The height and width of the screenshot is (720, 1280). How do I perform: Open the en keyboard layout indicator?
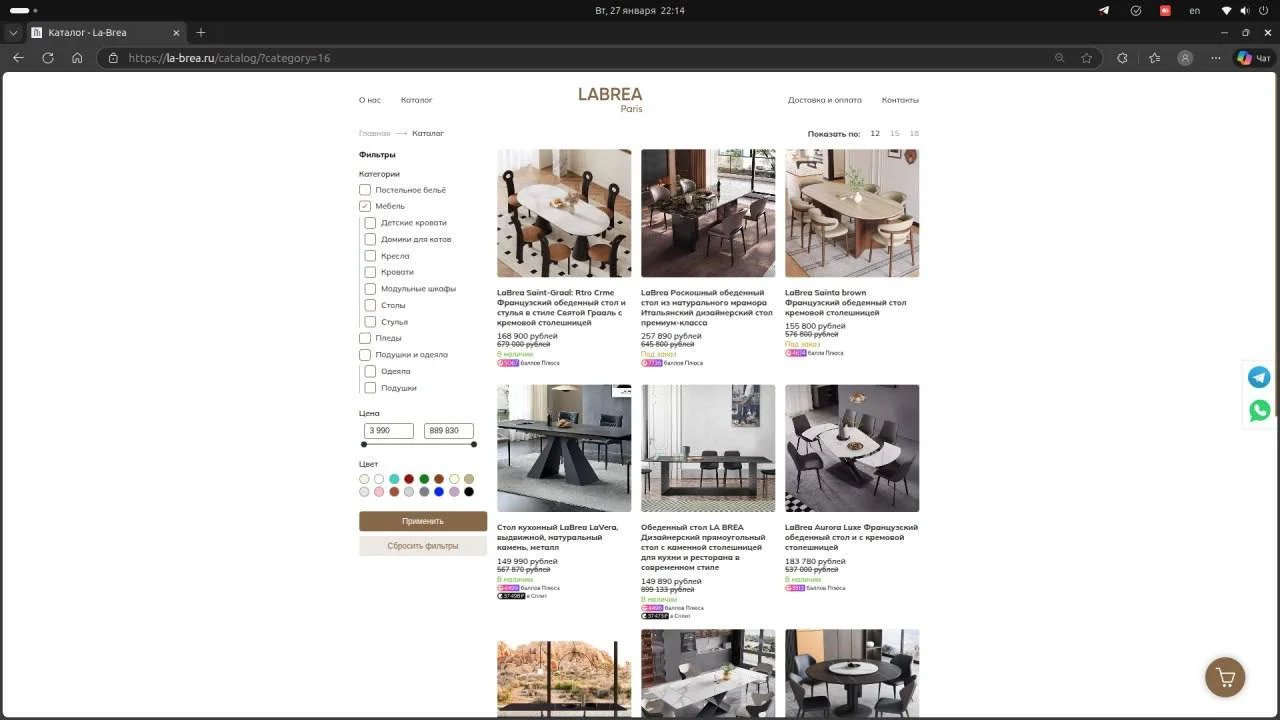point(1194,10)
